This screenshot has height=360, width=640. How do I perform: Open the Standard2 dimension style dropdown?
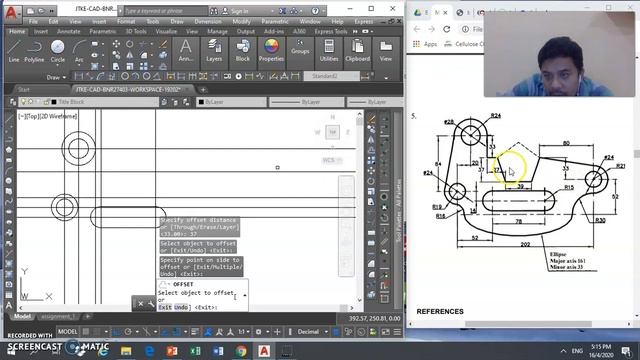tap(331, 76)
